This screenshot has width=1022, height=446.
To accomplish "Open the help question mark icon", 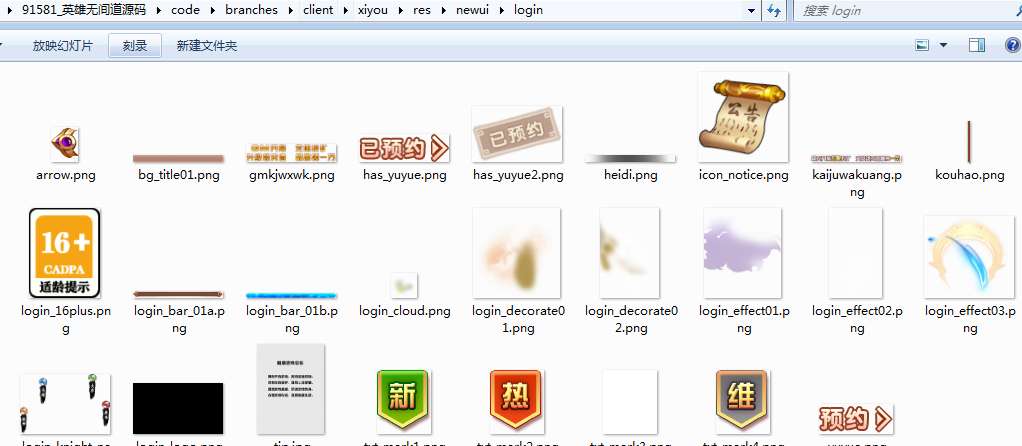I will (1011, 46).
